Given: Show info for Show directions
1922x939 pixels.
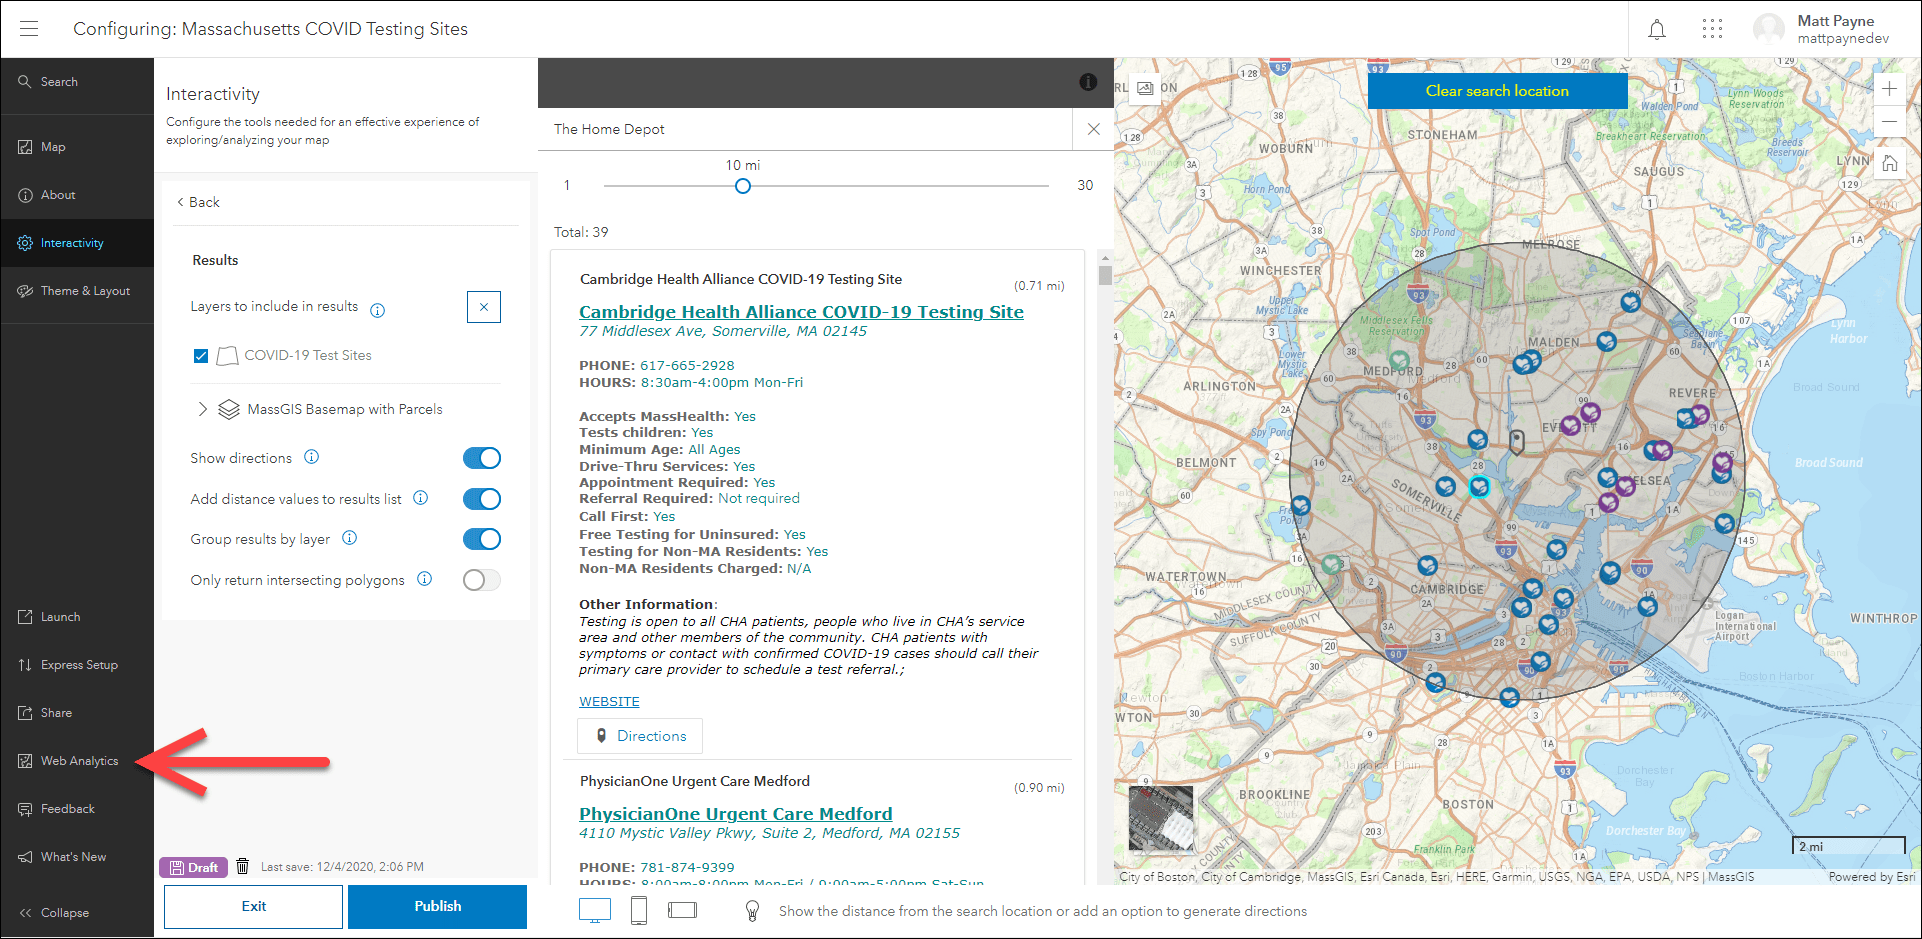Looking at the screenshot, I should click(x=312, y=457).
